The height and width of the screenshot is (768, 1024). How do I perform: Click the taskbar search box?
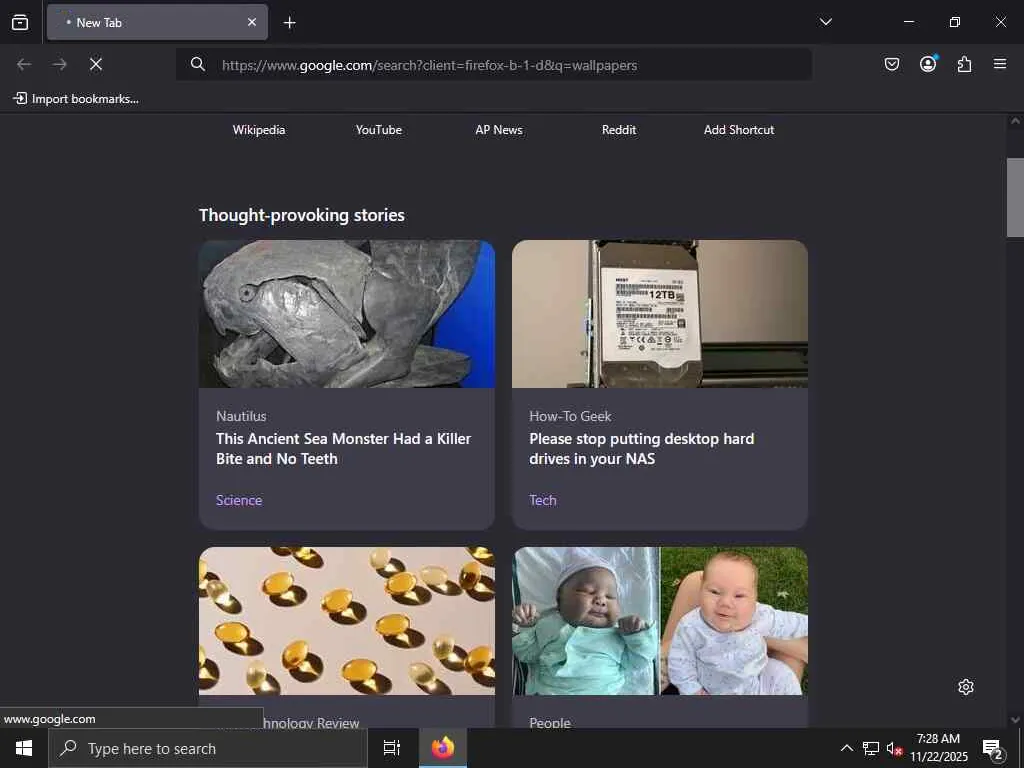click(x=208, y=748)
